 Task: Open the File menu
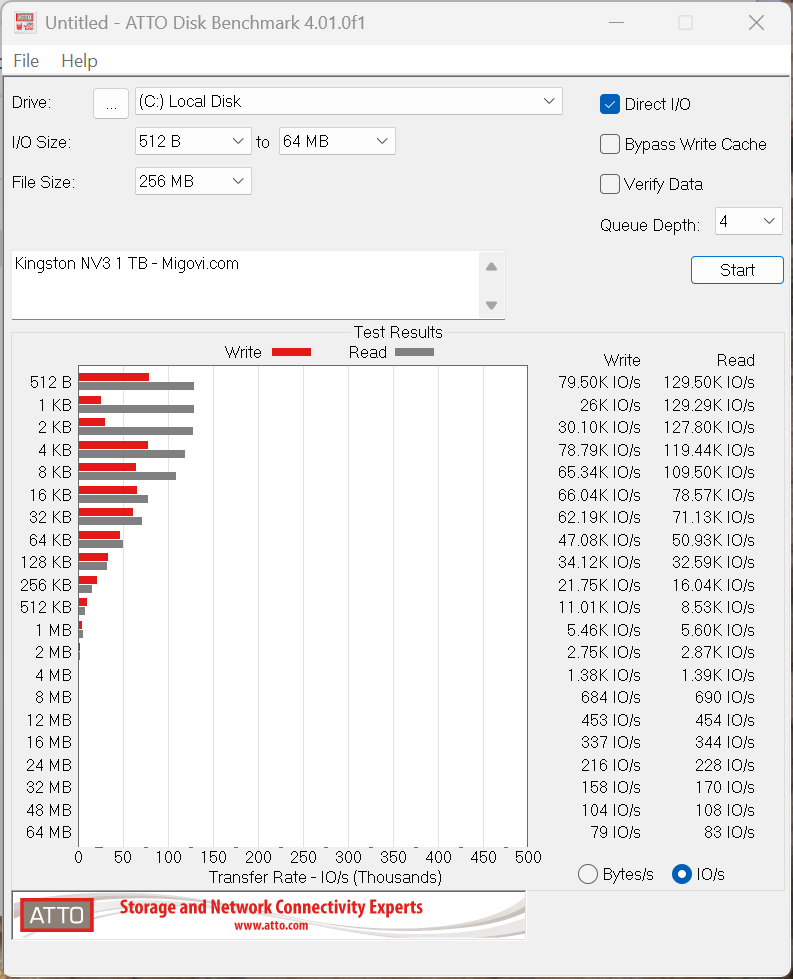26,61
